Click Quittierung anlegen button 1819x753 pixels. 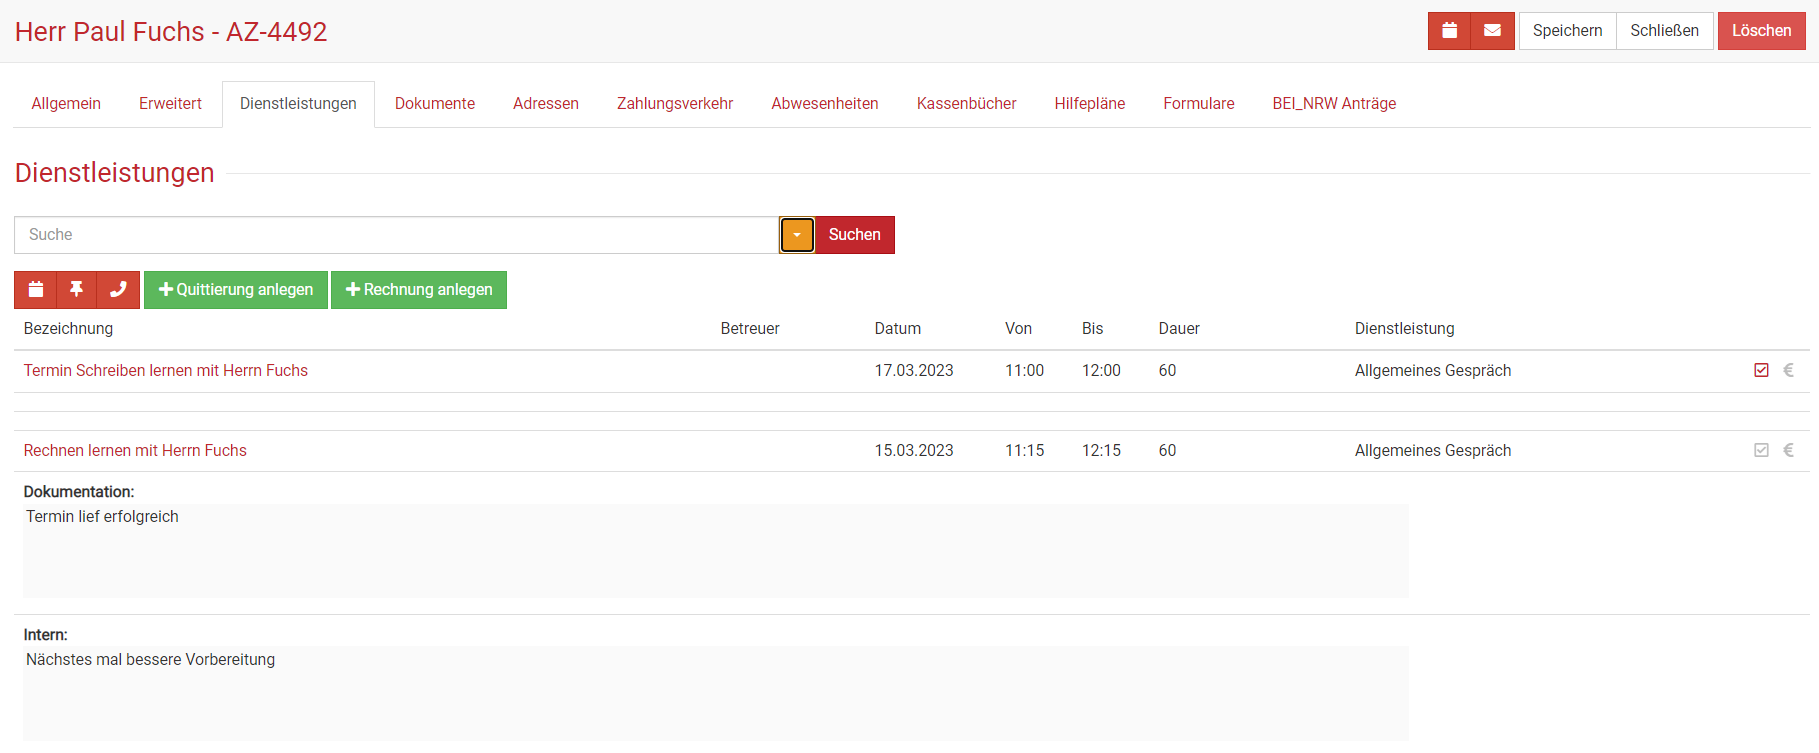[x=236, y=290]
